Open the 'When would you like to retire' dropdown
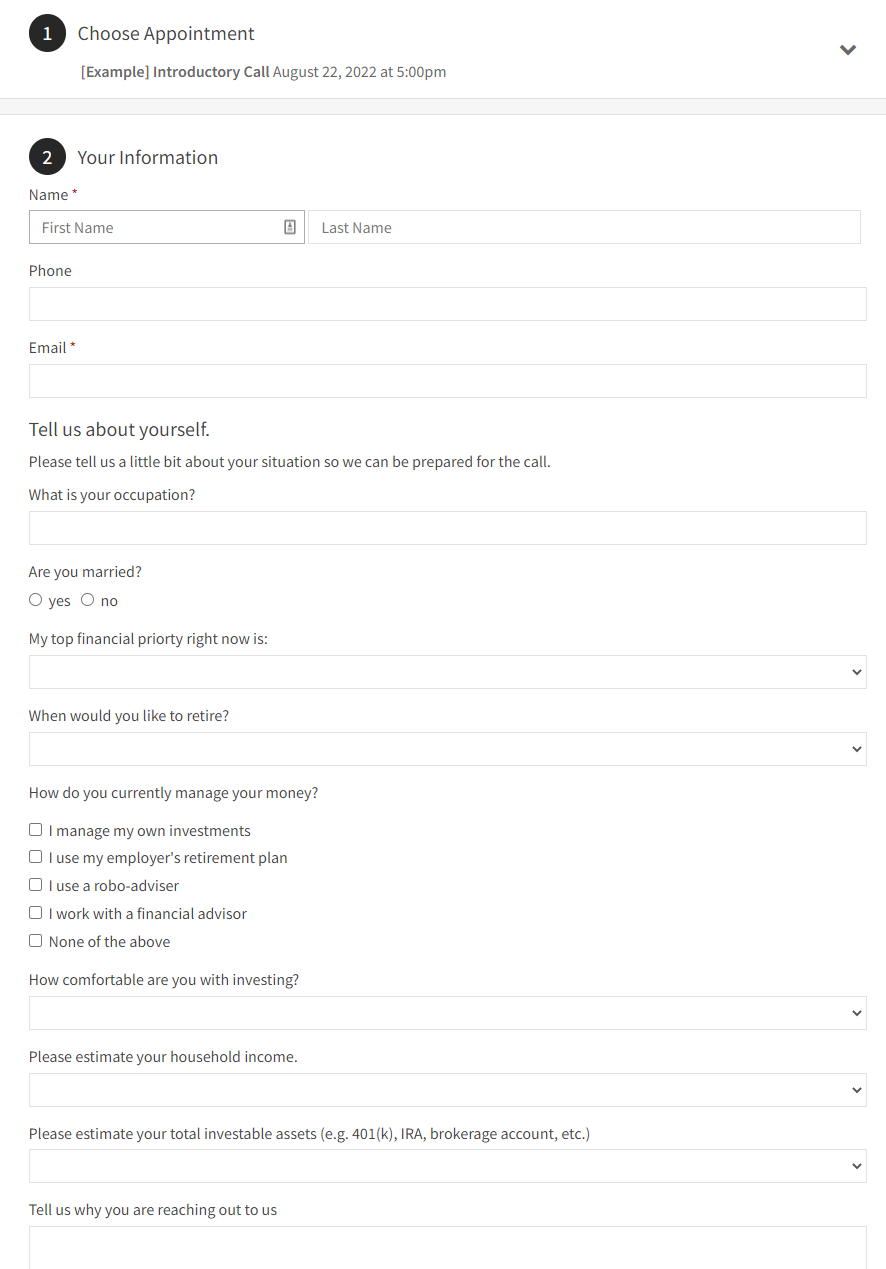This screenshot has width=886, height=1269. click(448, 749)
